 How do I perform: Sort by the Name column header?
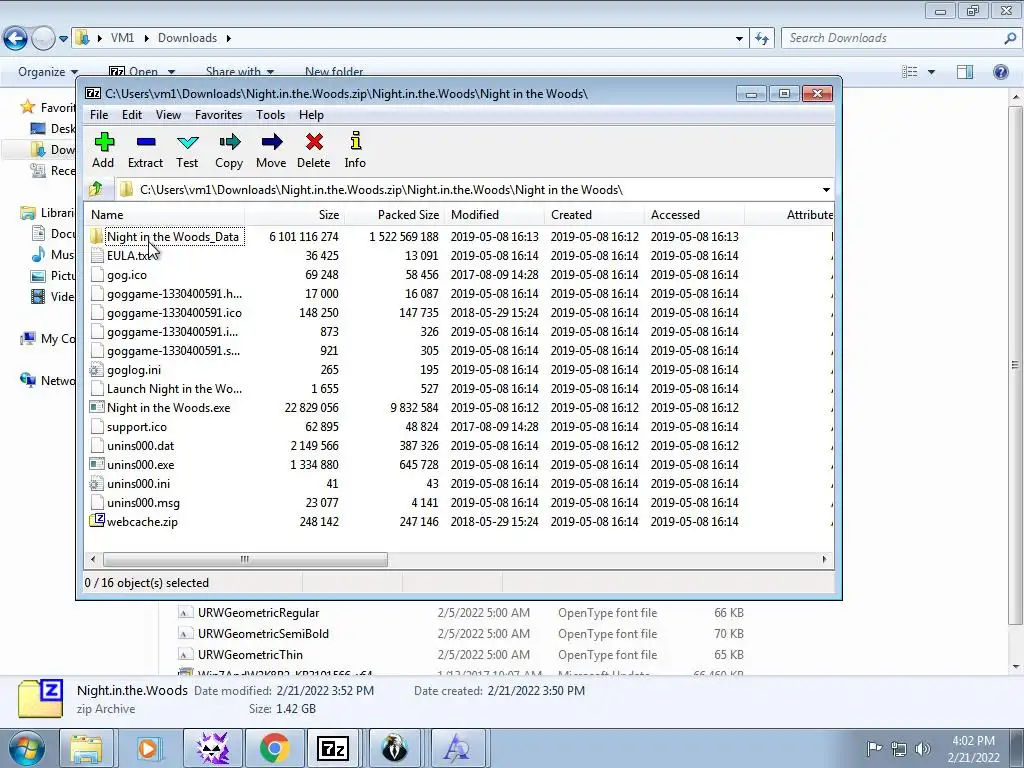coord(165,215)
